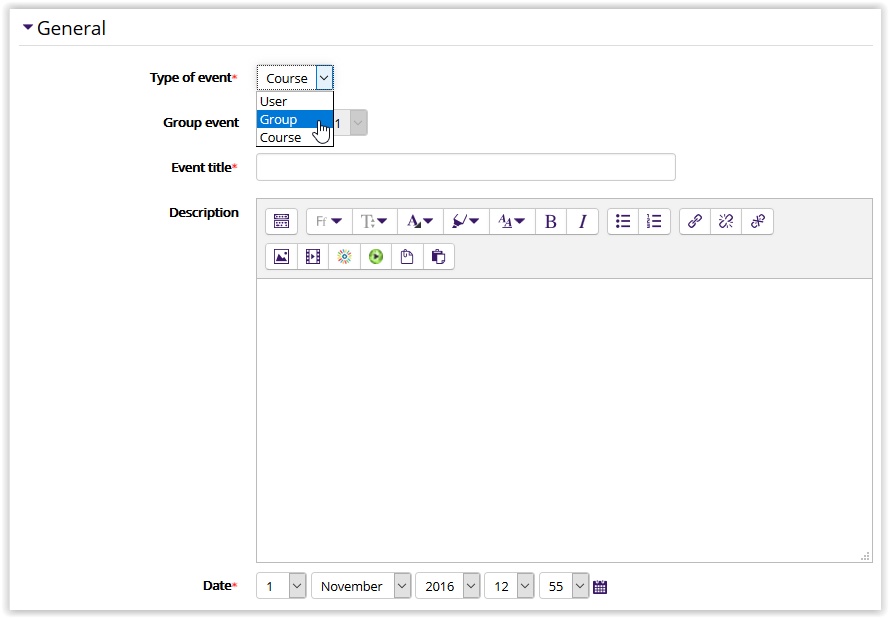Open the font size dropdown
889x618 pixels.
(374, 221)
